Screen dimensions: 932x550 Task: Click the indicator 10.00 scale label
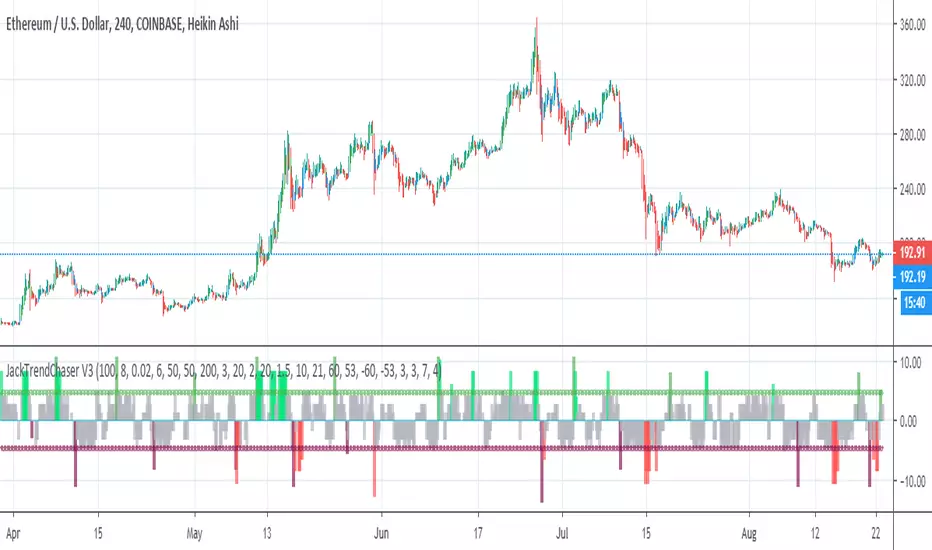point(911,362)
